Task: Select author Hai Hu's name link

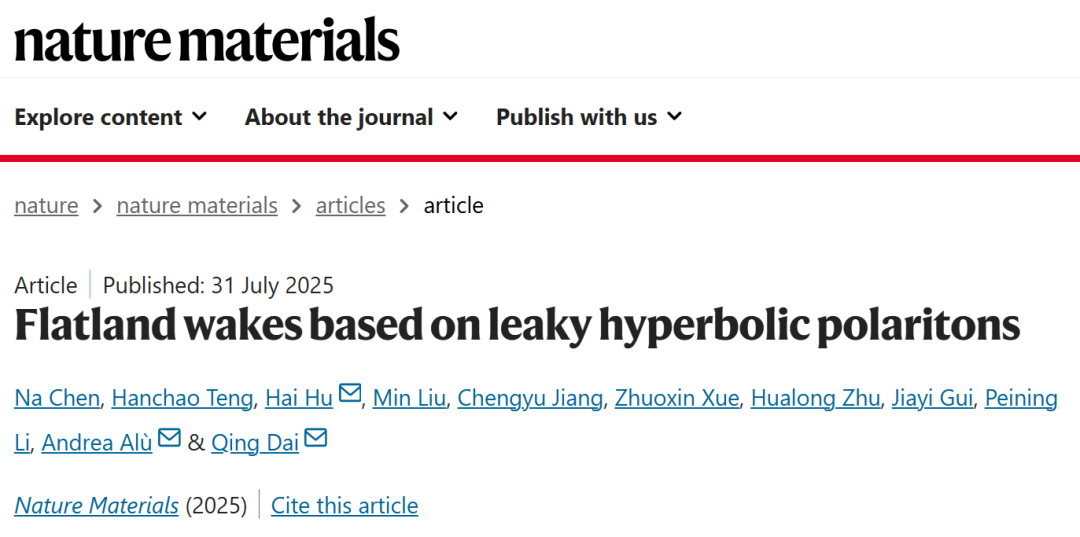Action: click(x=298, y=398)
